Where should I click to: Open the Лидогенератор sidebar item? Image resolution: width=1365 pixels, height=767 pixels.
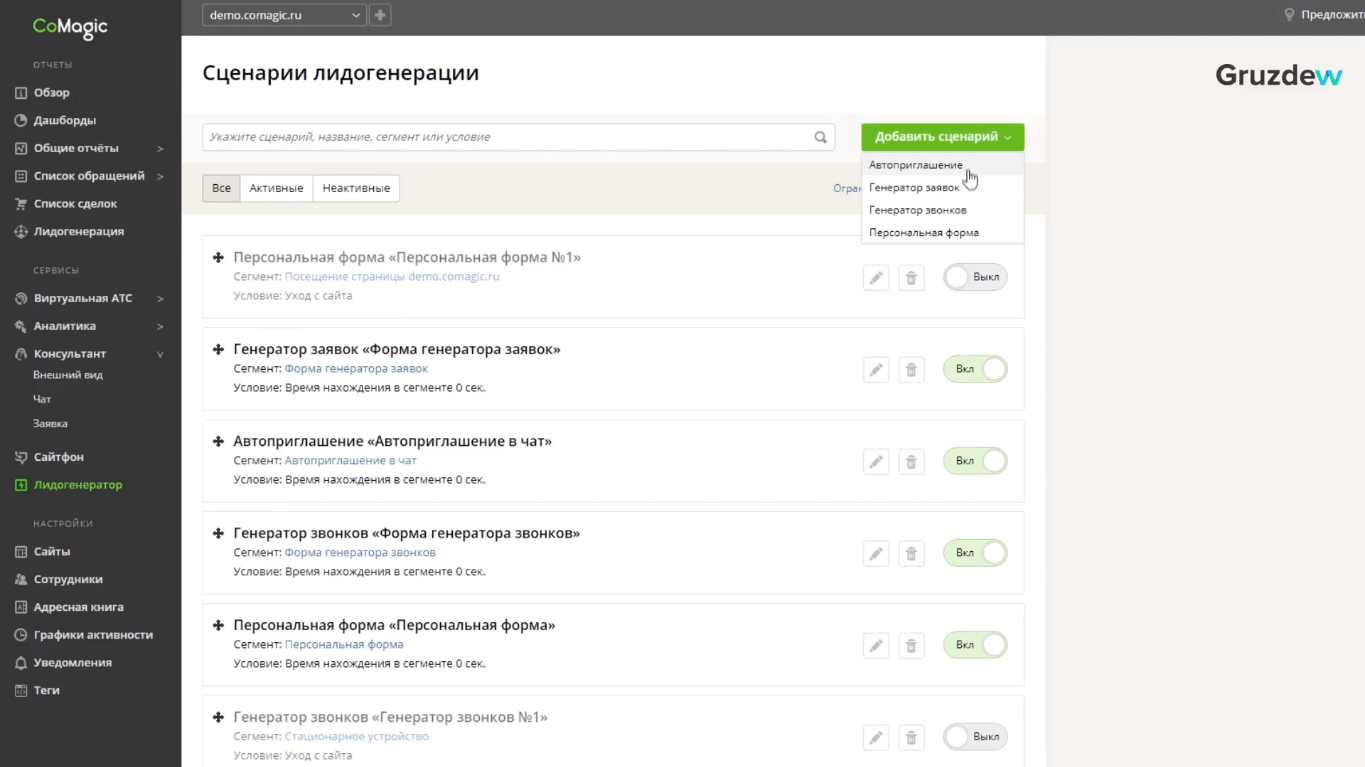(x=78, y=485)
